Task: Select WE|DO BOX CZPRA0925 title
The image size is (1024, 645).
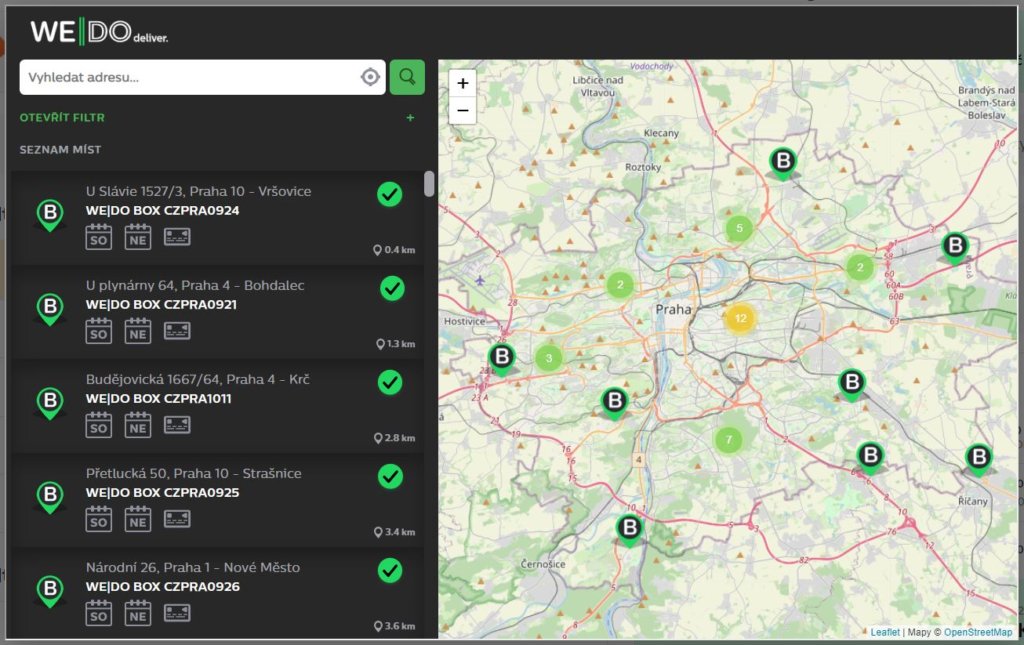Action: tap(163, 492)
